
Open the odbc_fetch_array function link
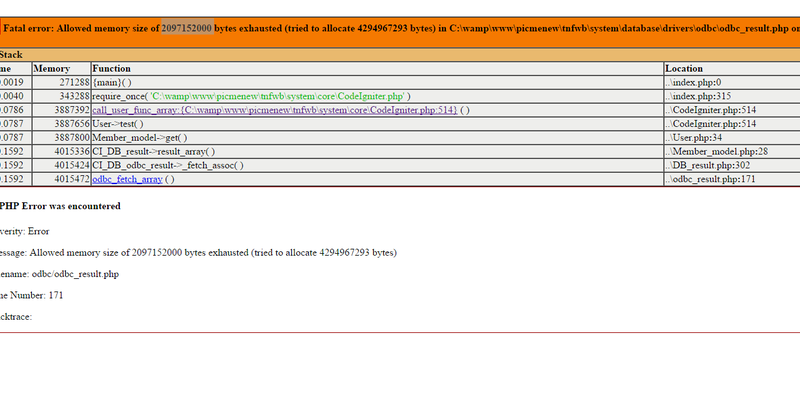tap(127, 179)
